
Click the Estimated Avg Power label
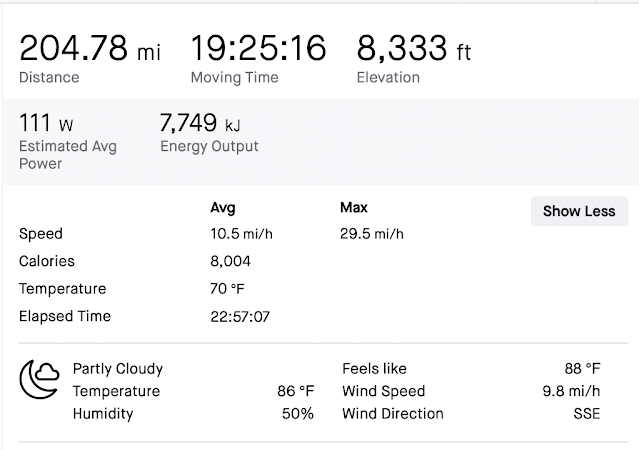click(68, 155)
